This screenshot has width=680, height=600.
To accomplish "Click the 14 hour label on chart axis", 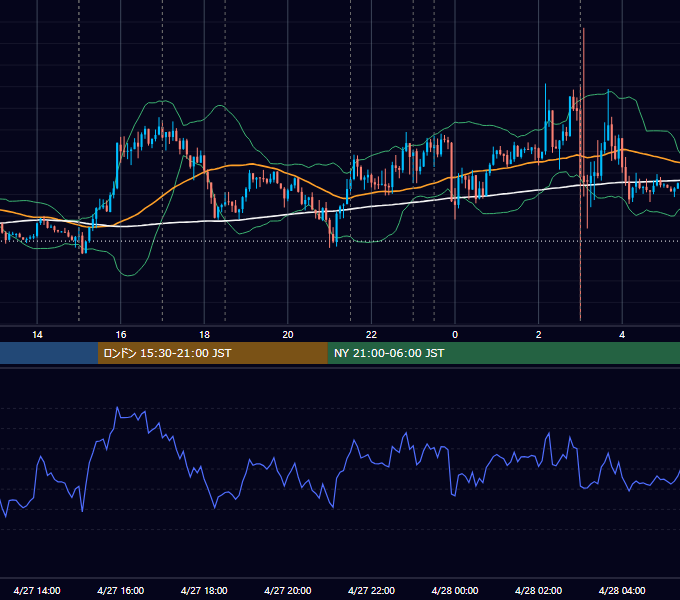I will (37, 335).
